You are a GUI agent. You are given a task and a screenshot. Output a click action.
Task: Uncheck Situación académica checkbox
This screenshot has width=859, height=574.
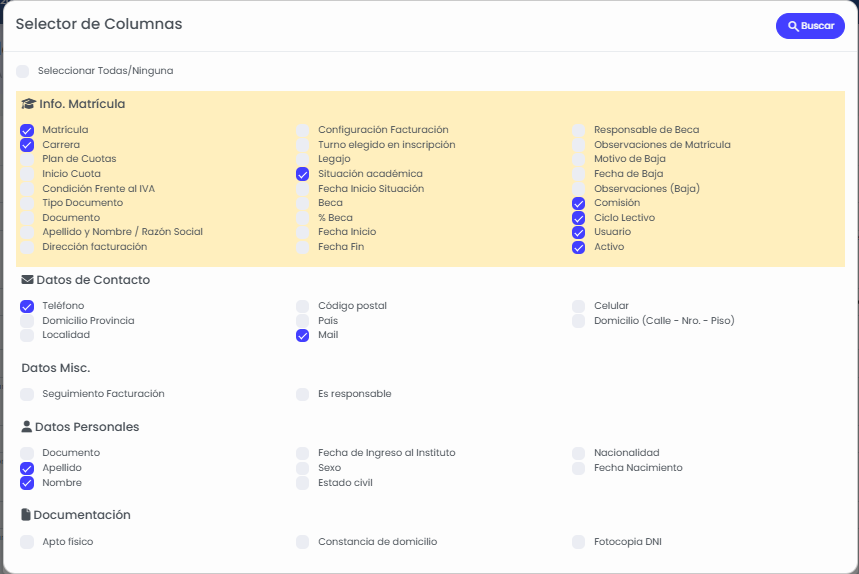pos(302,174)
